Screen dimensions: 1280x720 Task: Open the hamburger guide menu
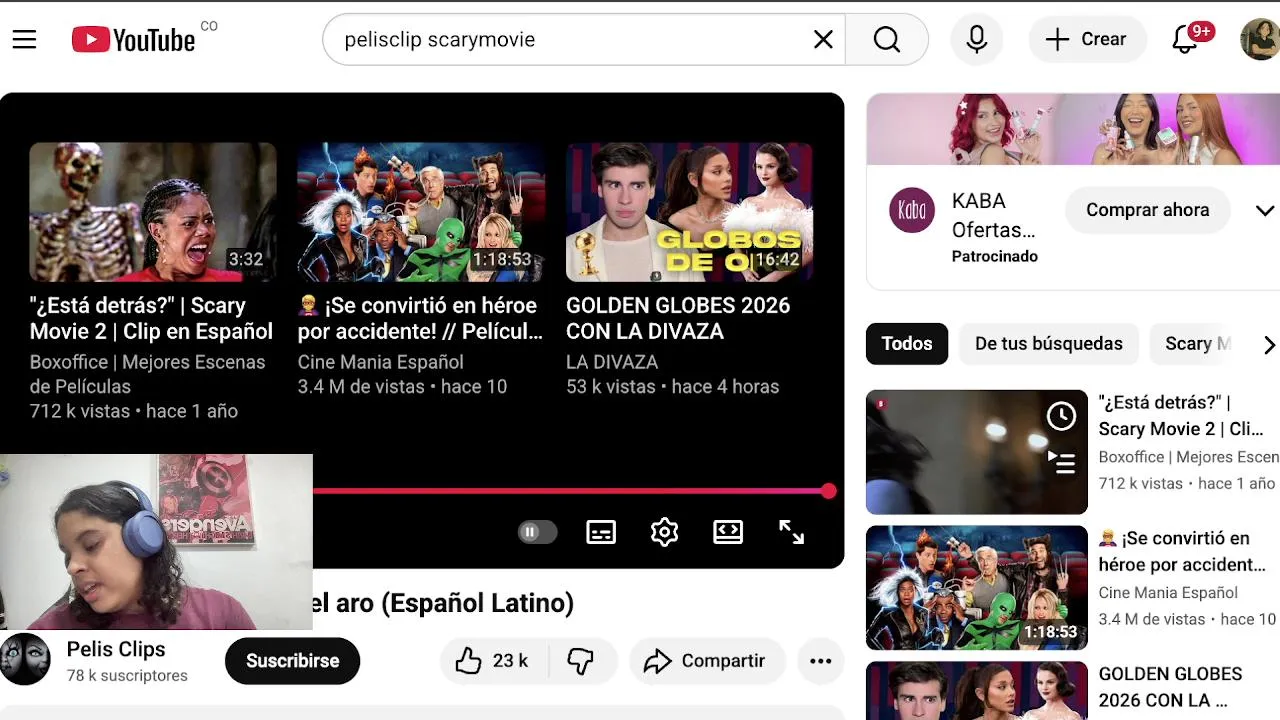coord(25,39)
